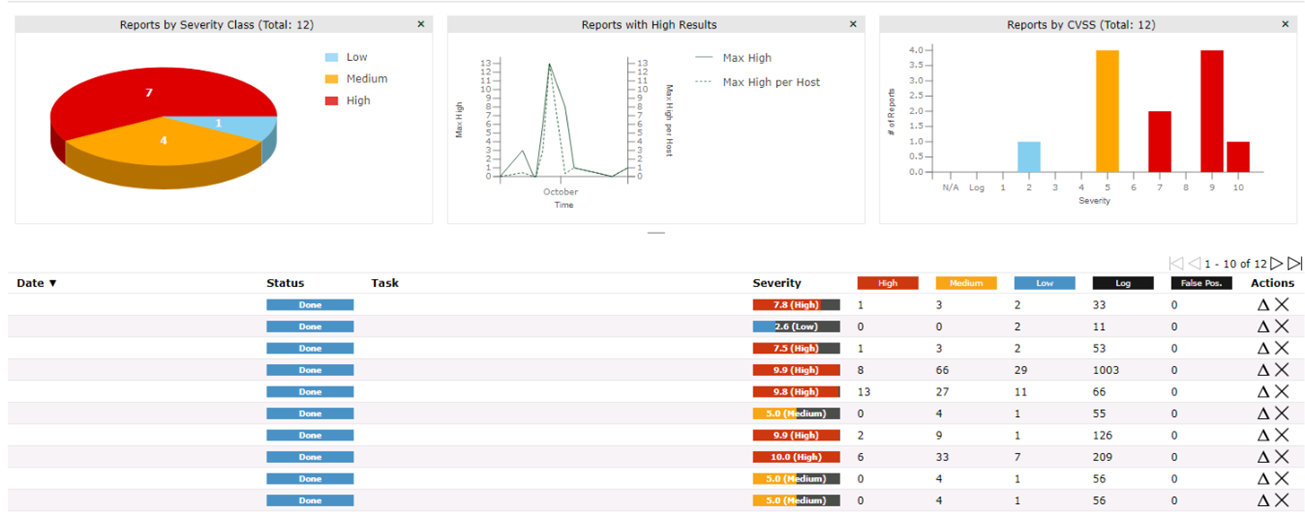Image resolution: width=1305 pixels, height=512 pixels.
Task: Click the red CVSS bar at severity 9
Action: click(1212, 111)
